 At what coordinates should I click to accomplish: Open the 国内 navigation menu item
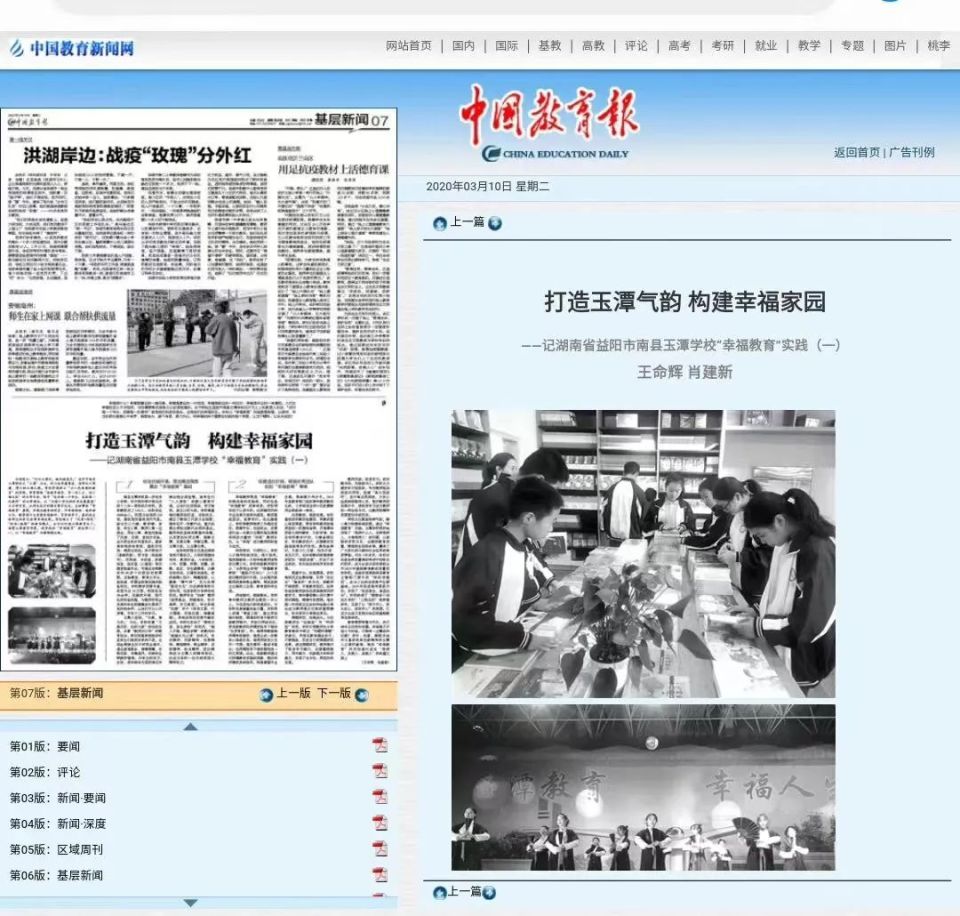tap(460, 45)
